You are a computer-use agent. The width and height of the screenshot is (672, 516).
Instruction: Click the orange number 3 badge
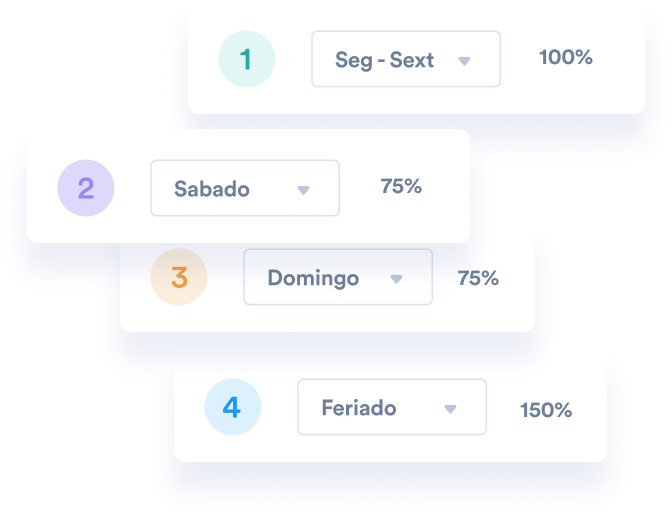pyautogui.click(x=179, y=277)
